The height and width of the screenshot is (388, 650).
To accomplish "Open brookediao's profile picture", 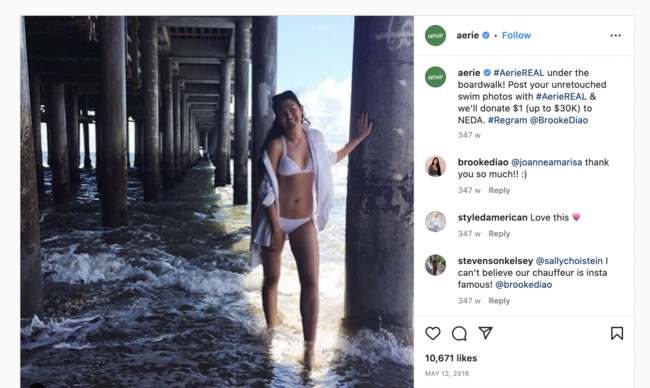I will pyautogui.click(x=435, y=166).
